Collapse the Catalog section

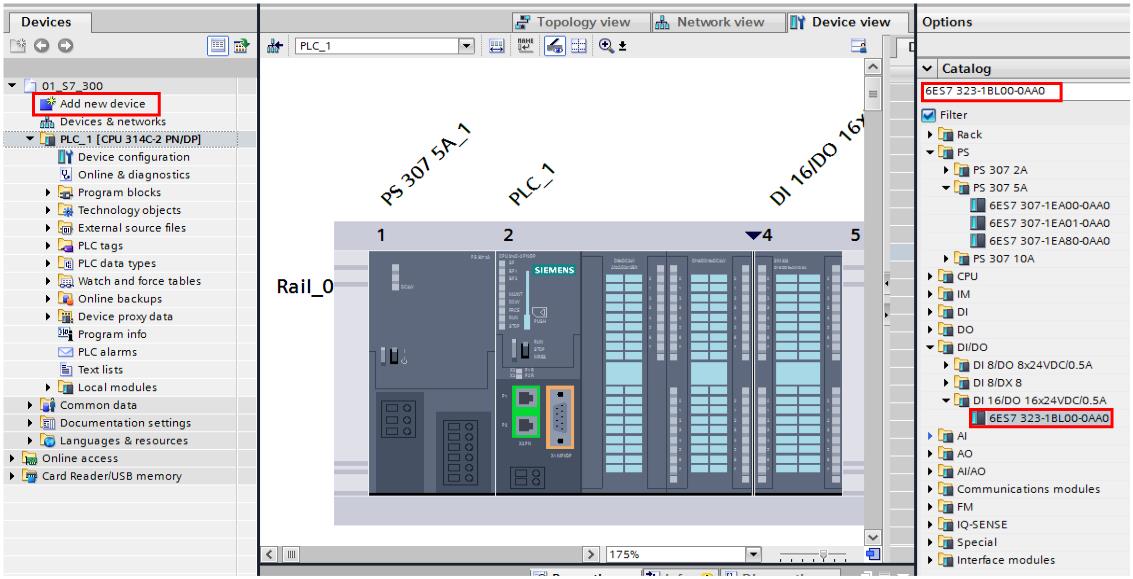click(929, 69)
